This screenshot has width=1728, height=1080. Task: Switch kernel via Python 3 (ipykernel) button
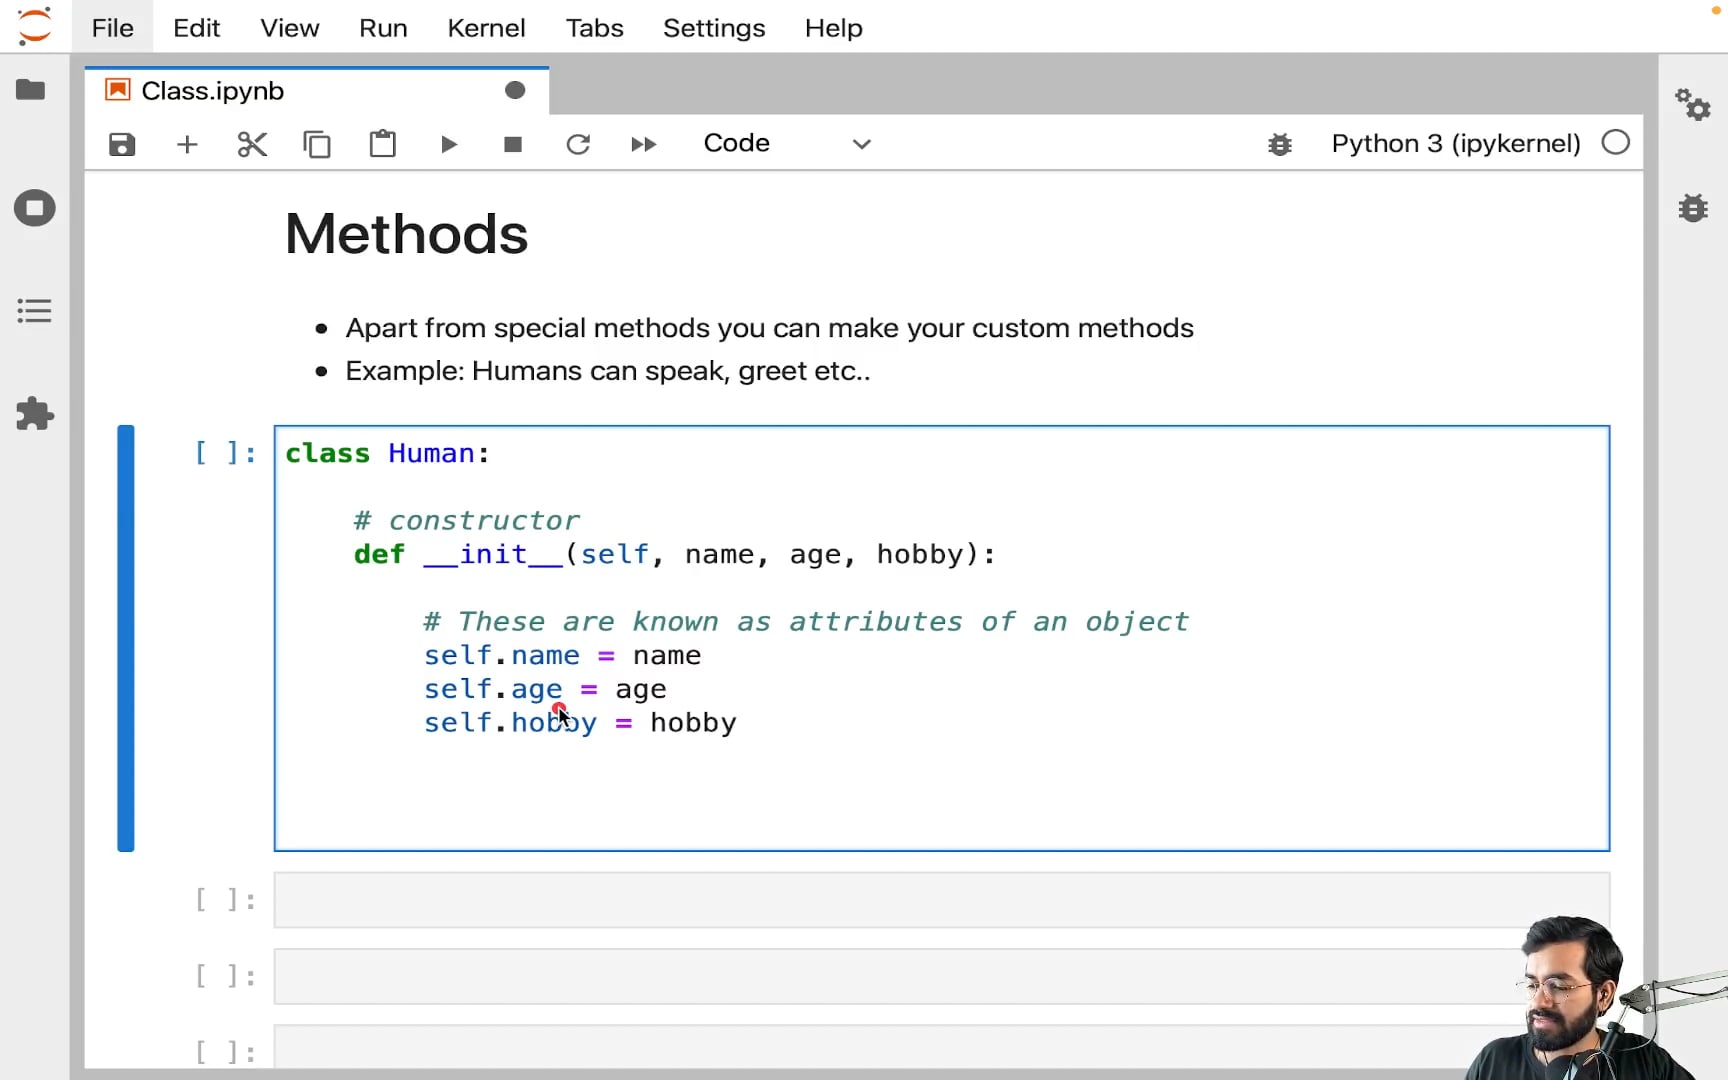pos(1455,143)
